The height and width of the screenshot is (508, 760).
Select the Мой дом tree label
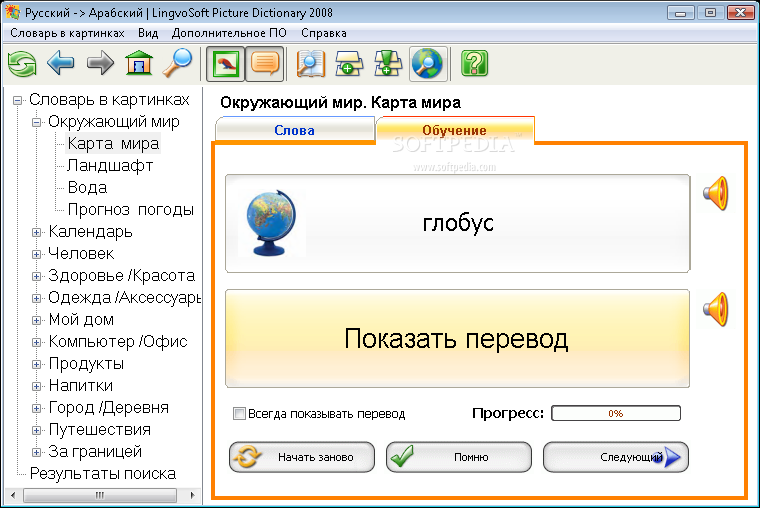(81, 319)
